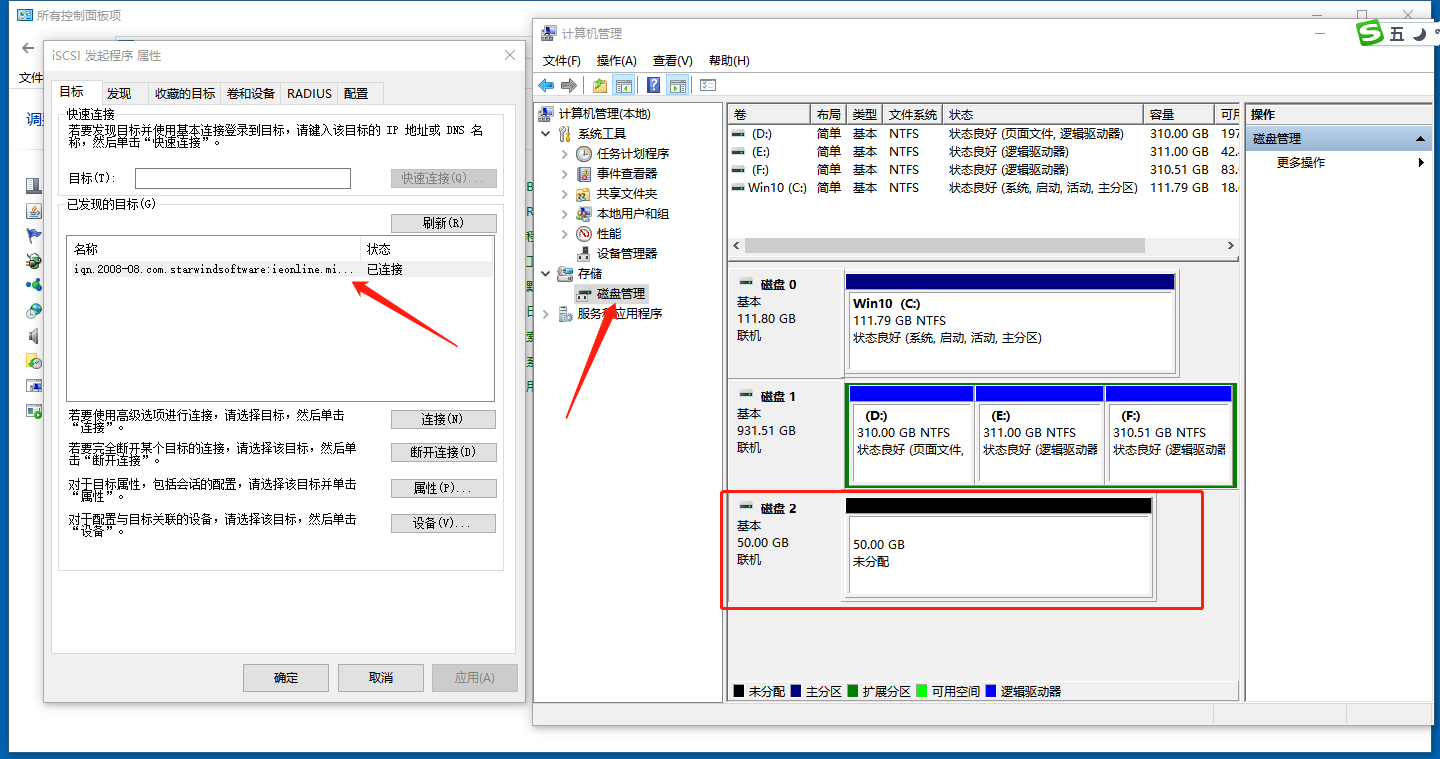Click the Back arrow in Computer Management toolbar
1440x759 pixels.
[x=546, y=85]
